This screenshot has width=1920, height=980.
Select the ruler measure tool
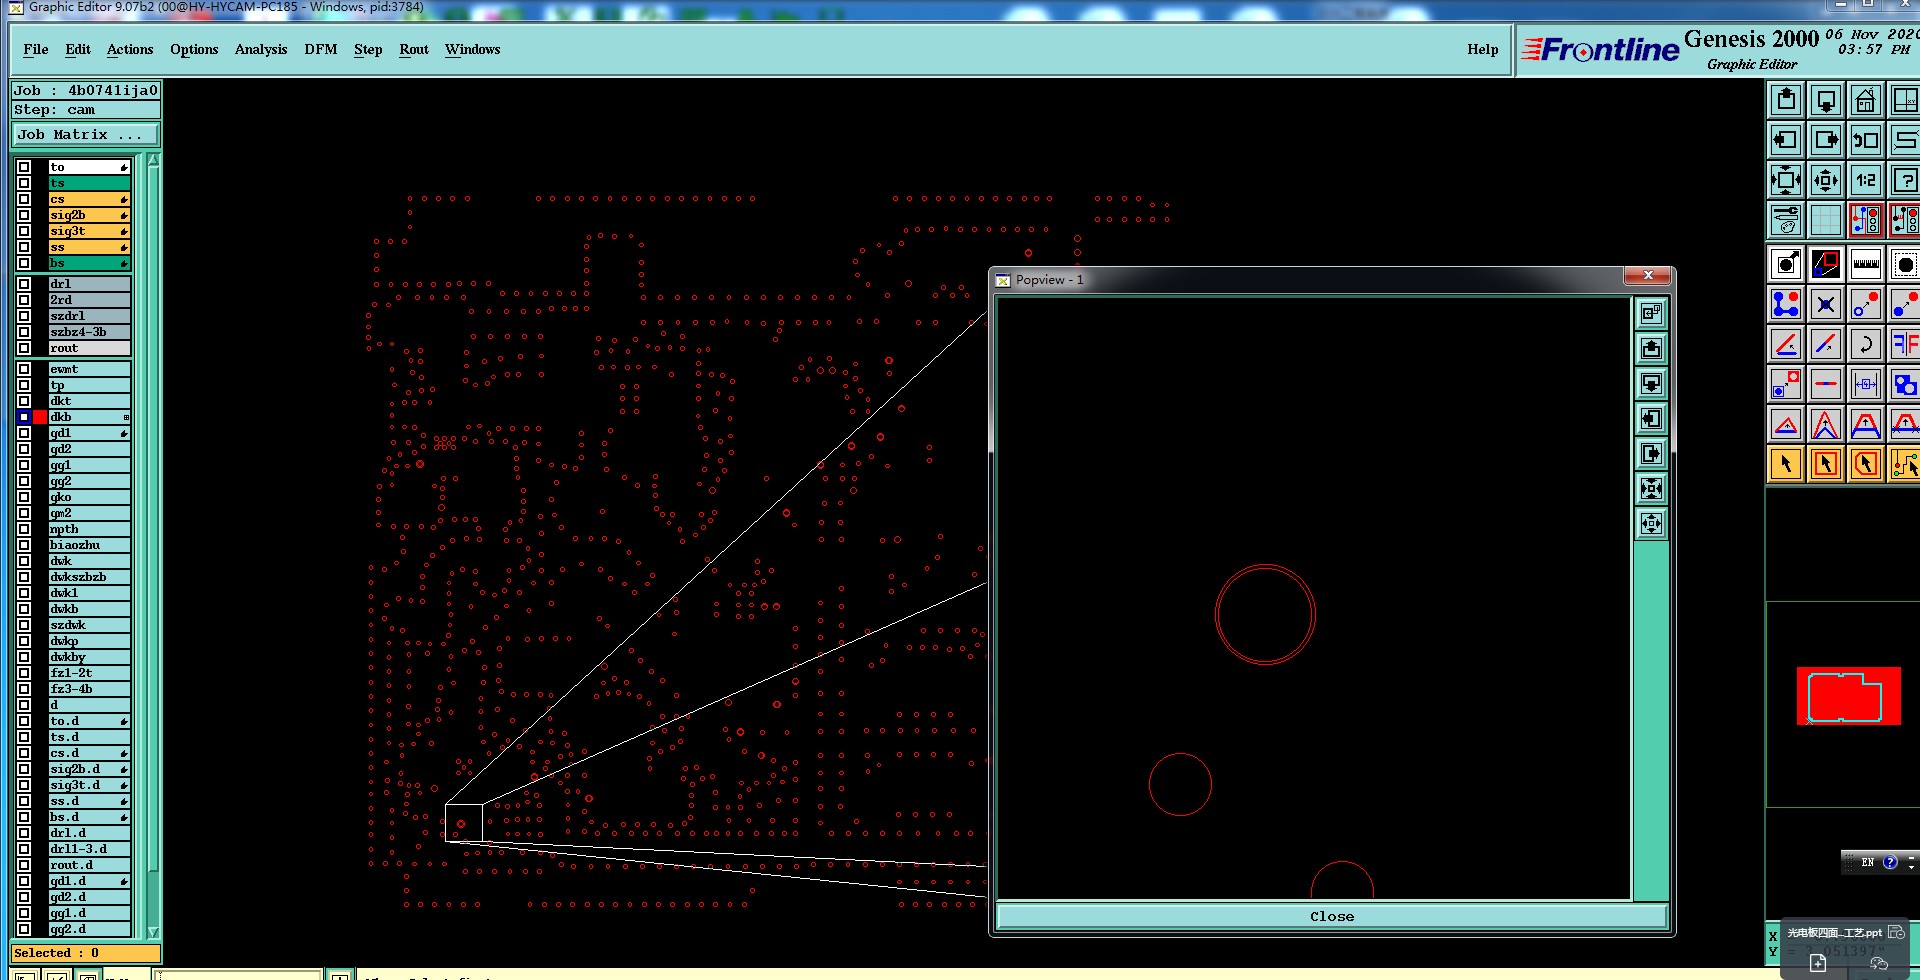(x=1866, y=265)
